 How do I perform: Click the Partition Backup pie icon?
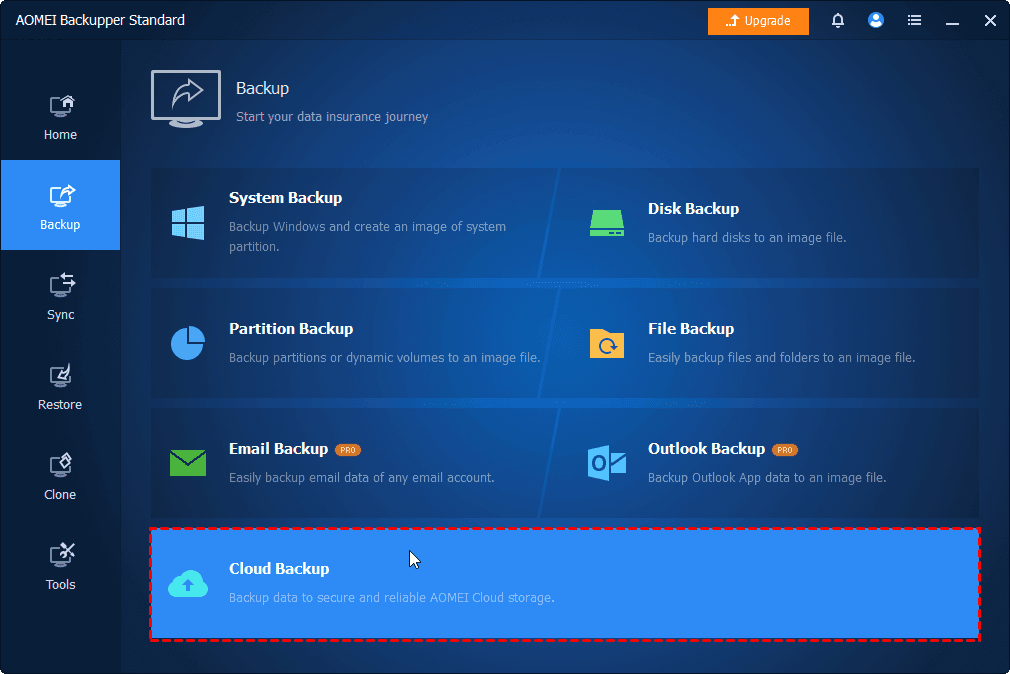point(188,343)
